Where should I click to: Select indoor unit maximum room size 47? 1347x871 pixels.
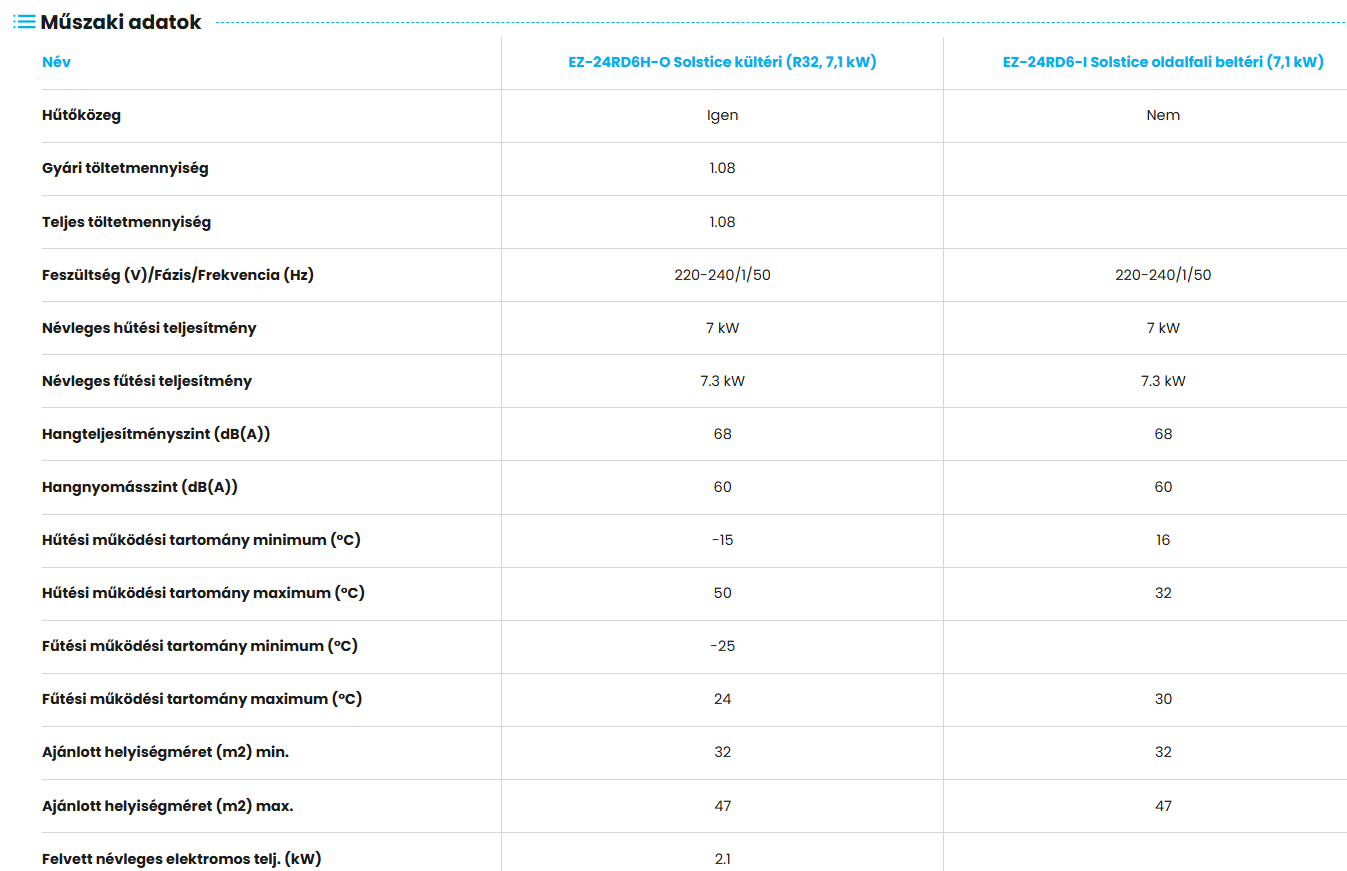tap(1163, 806)
